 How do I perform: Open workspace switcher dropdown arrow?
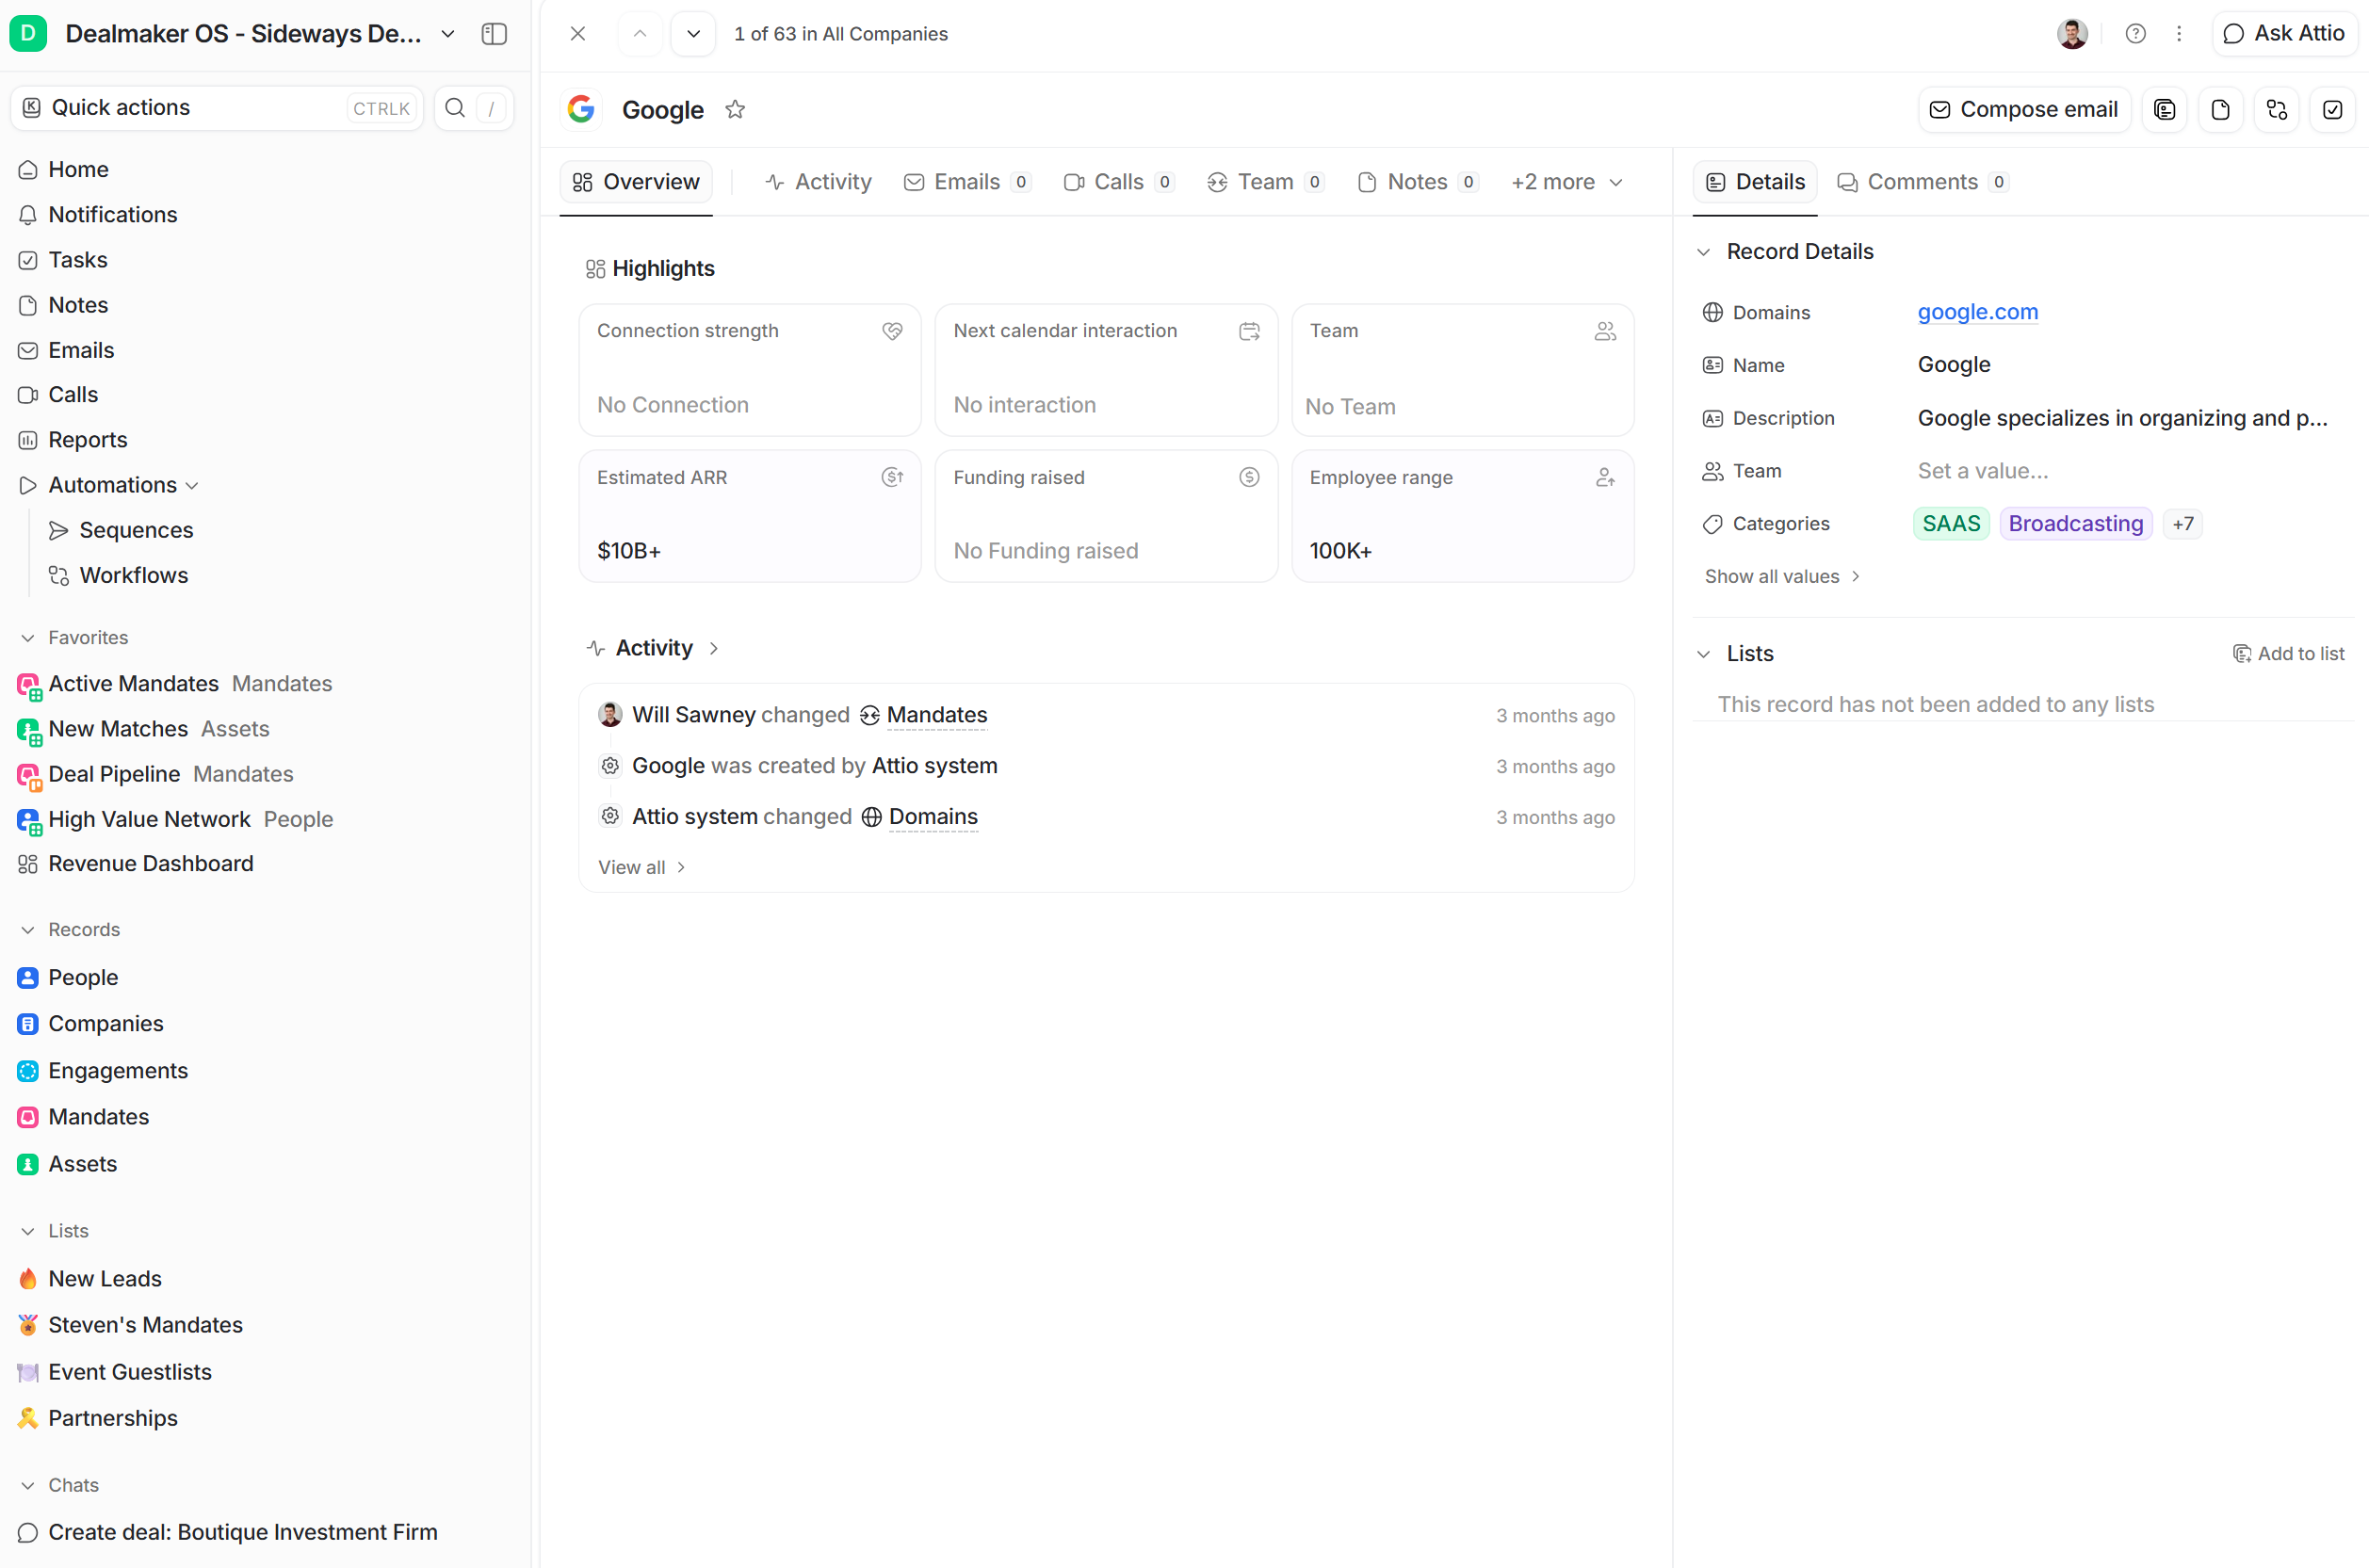point(448,34)
